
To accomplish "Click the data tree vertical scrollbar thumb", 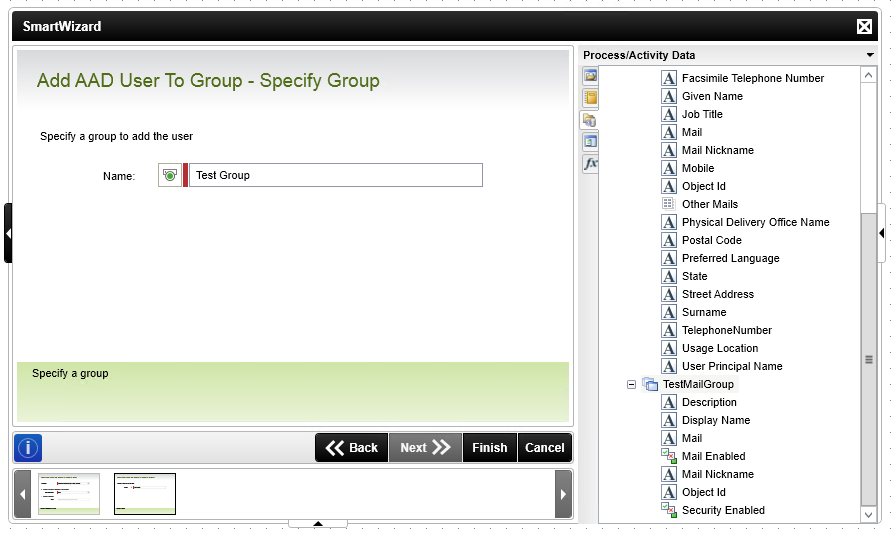I will [868, 359].
